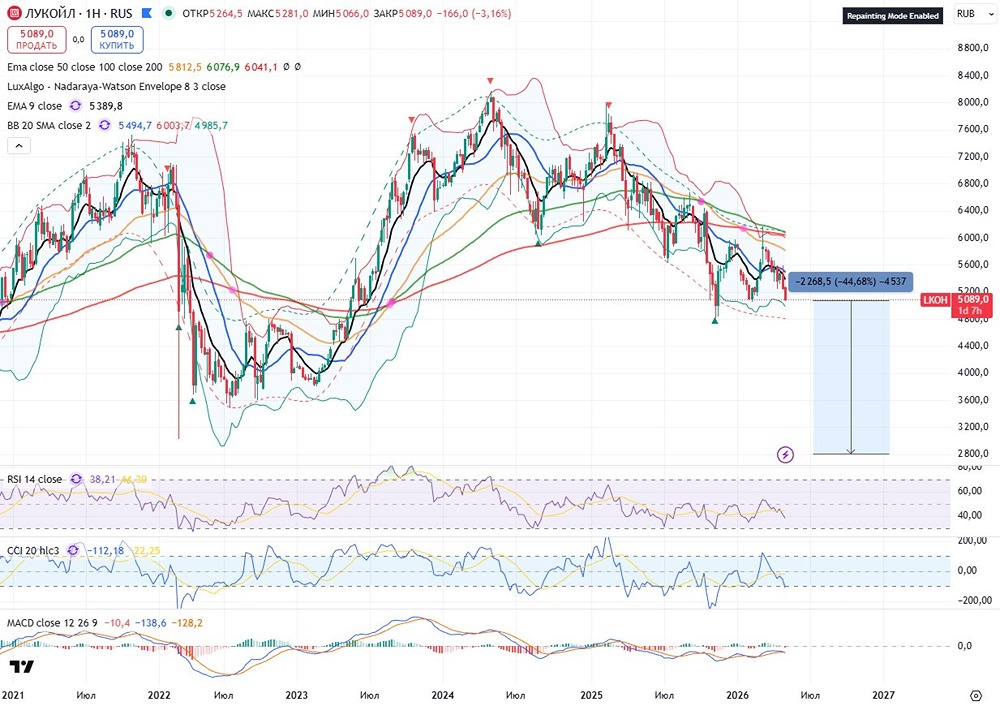Click the −166,0 (−3,16%) change value

click(475, 13)
